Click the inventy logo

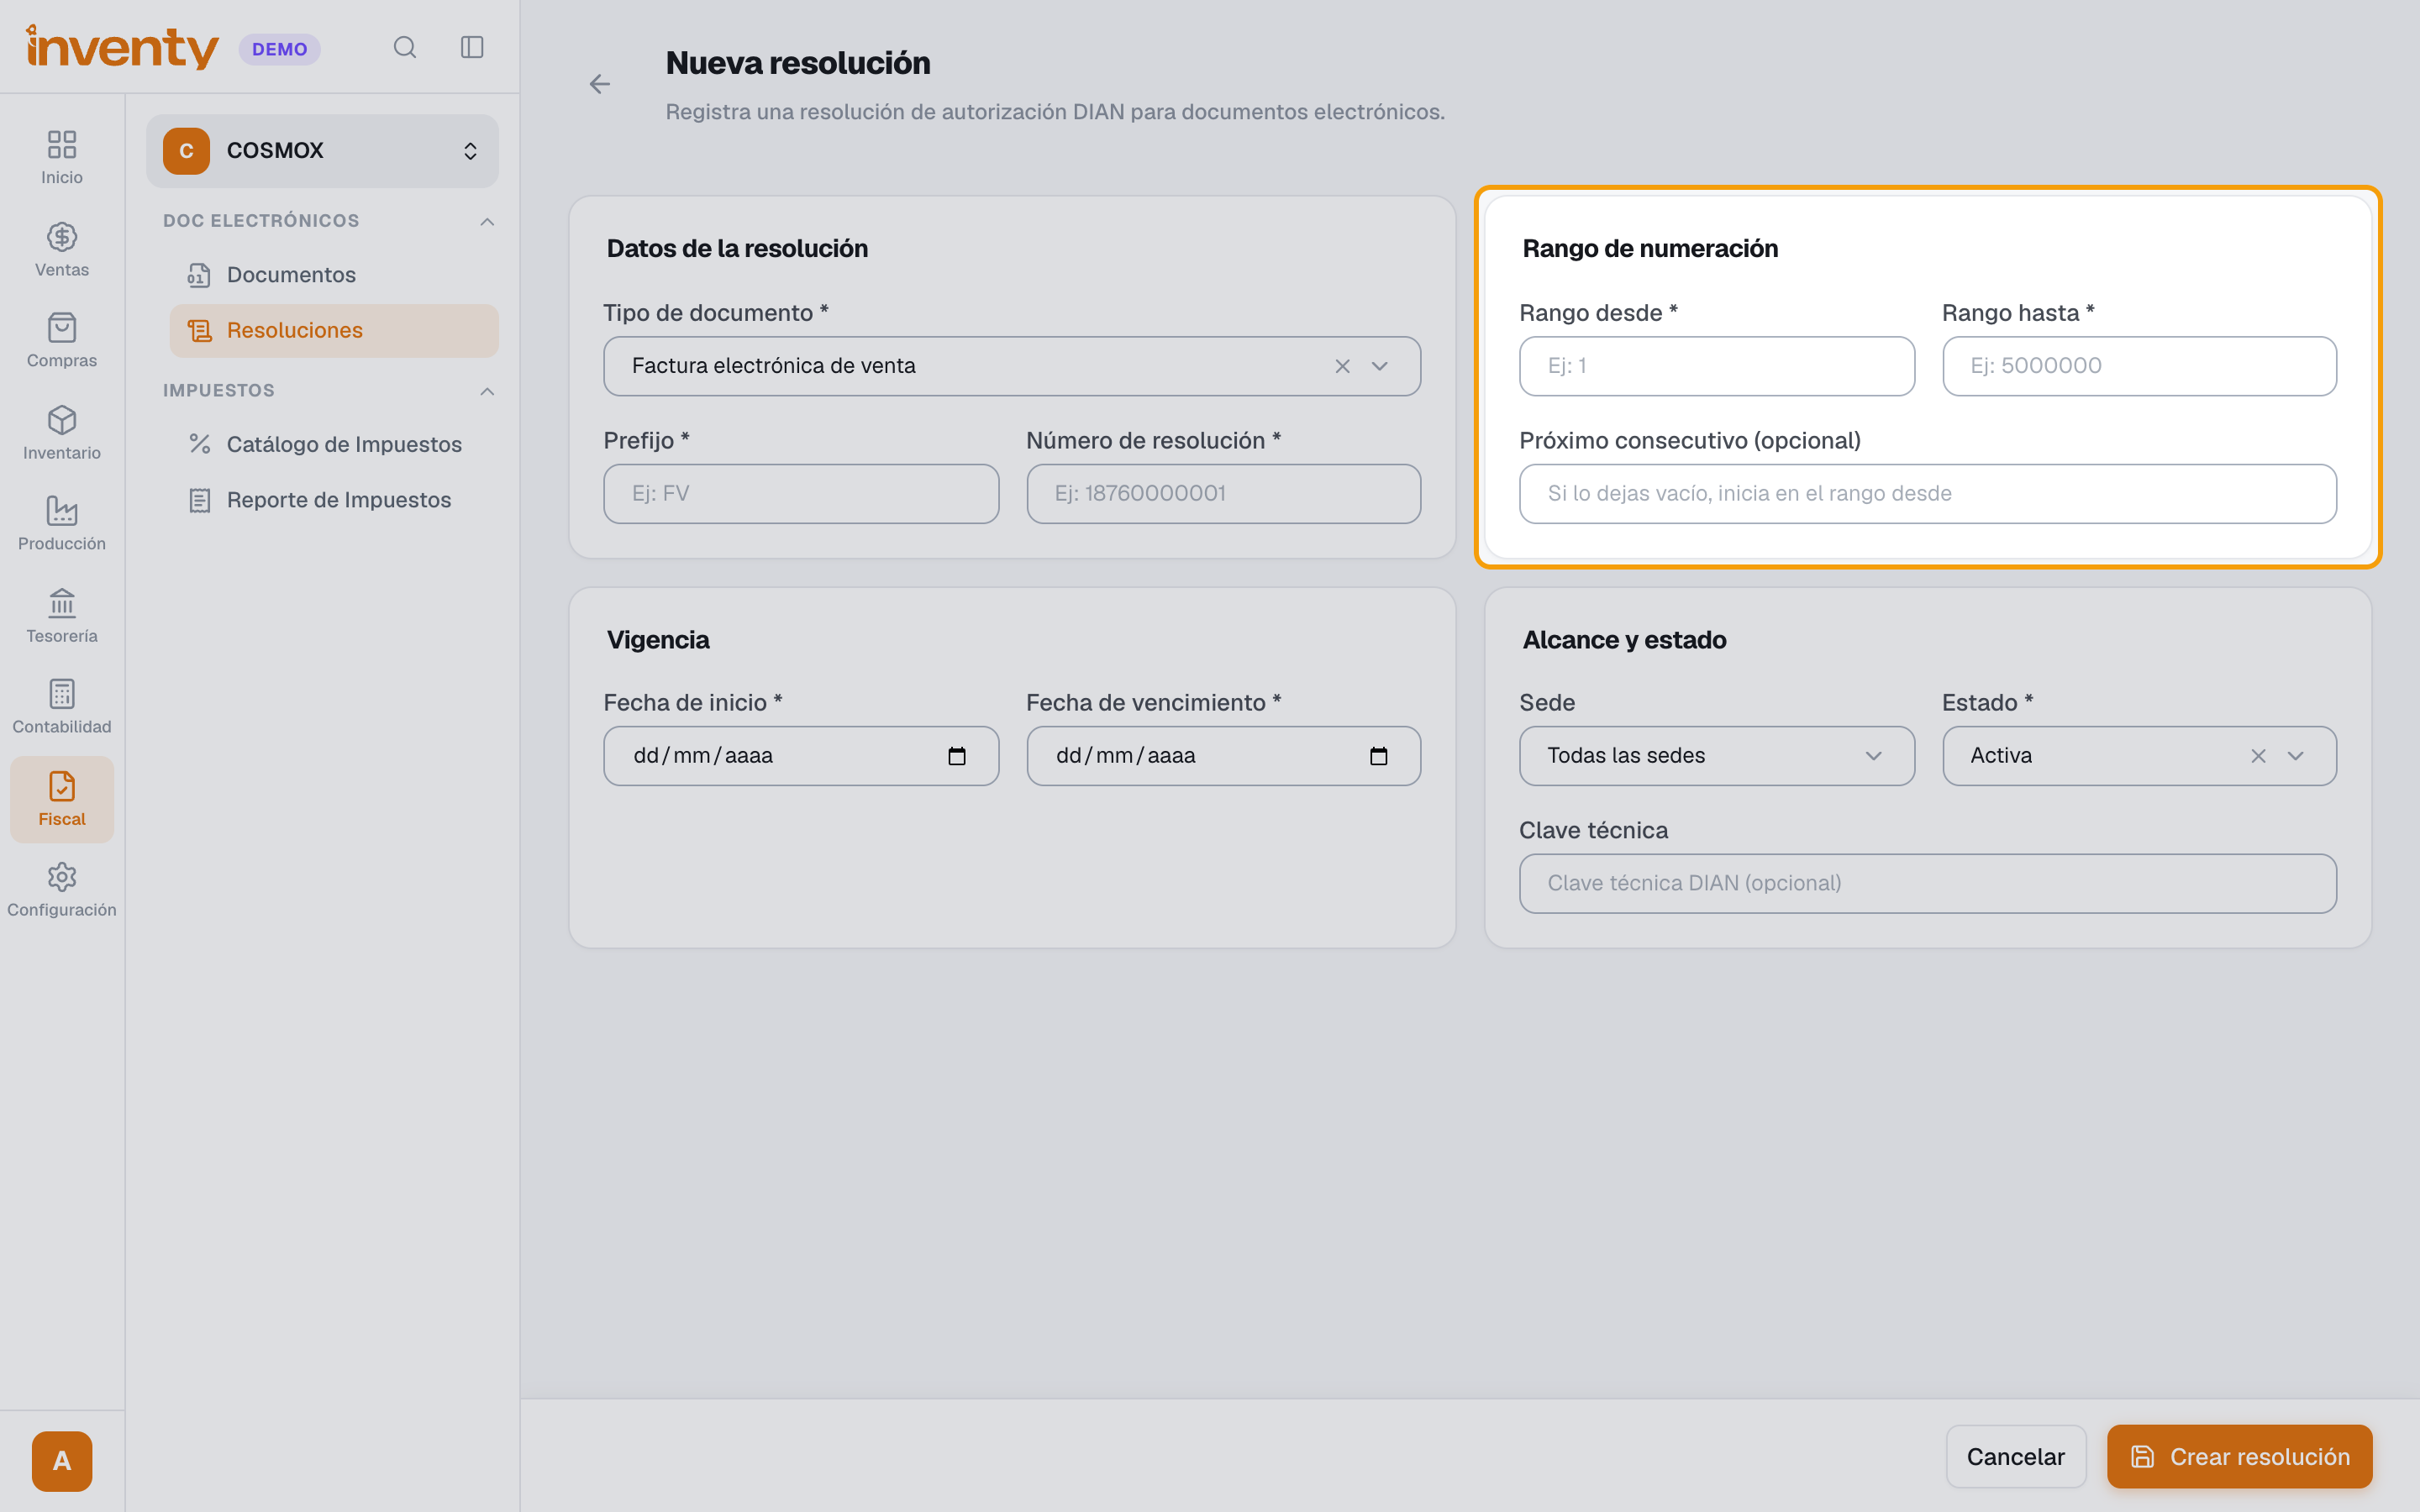tap(122, 47)
